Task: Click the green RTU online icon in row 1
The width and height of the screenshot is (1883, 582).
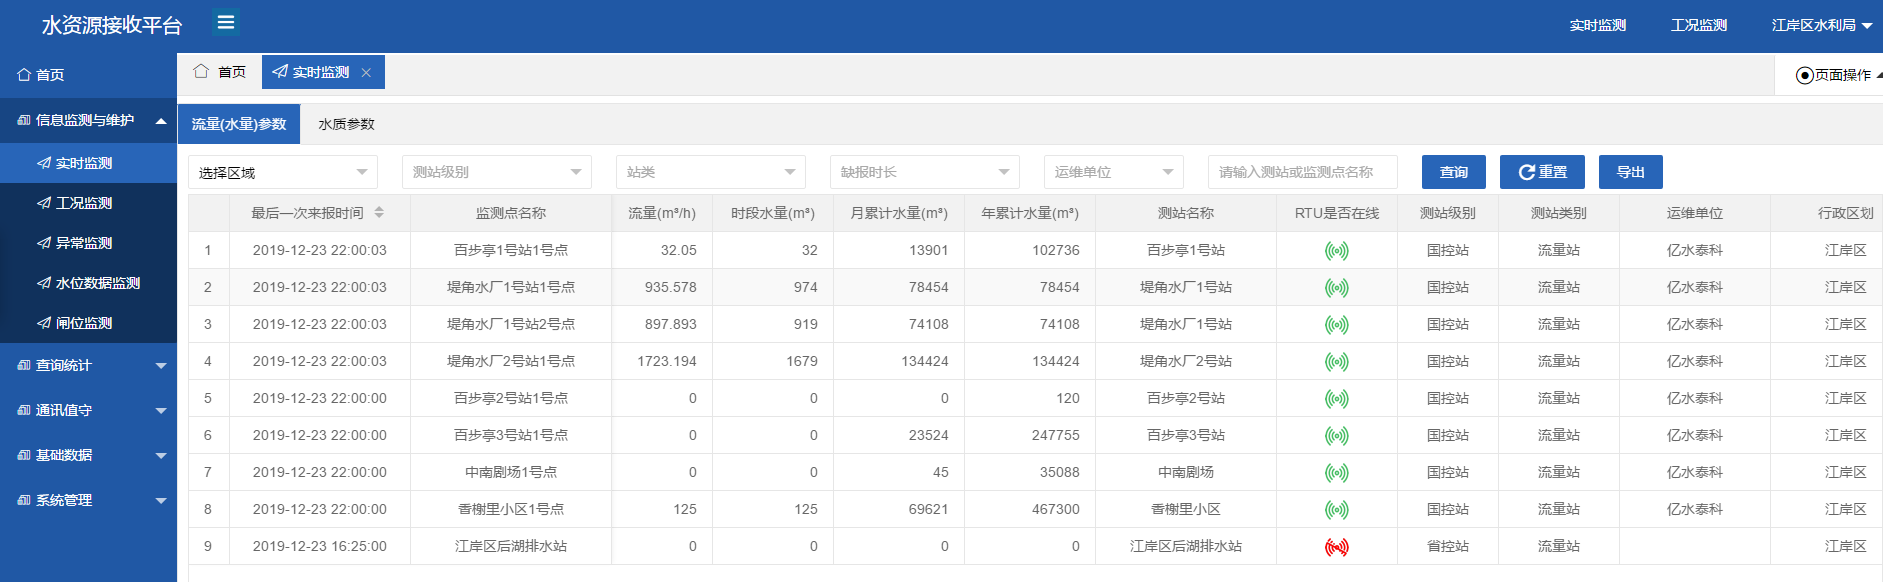Action: [x=1336, y=251]
